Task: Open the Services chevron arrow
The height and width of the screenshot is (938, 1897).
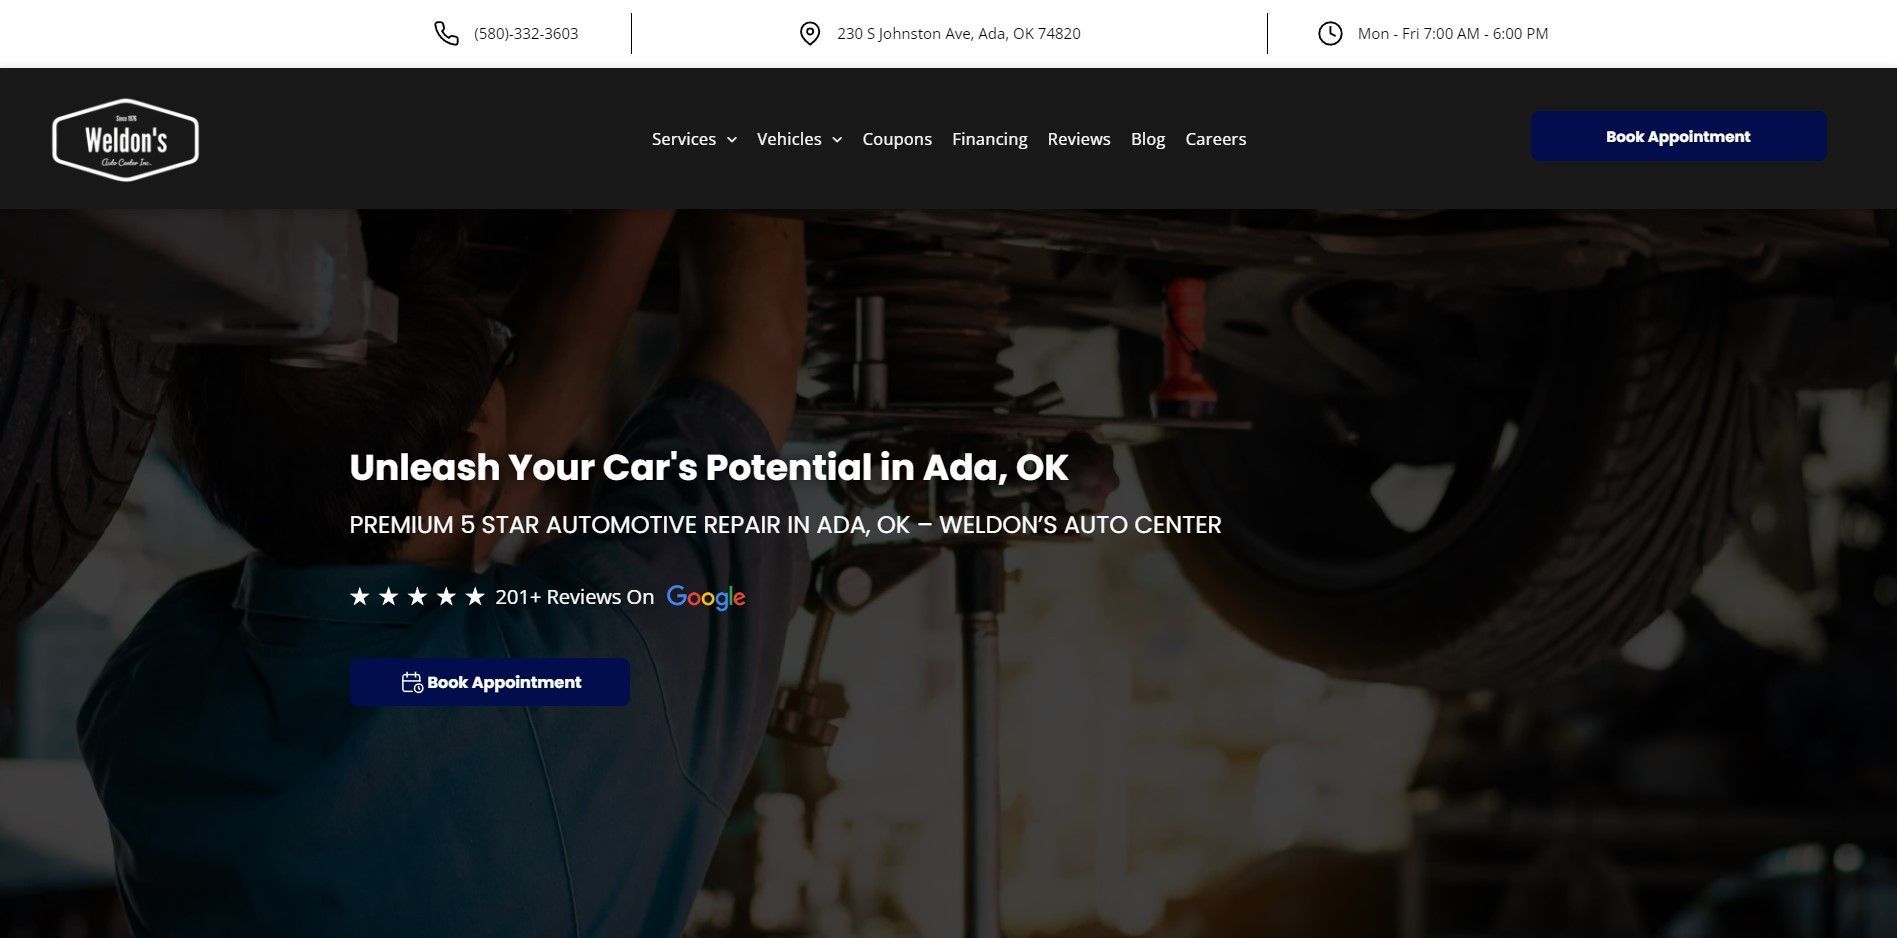Action: point(732,140)
